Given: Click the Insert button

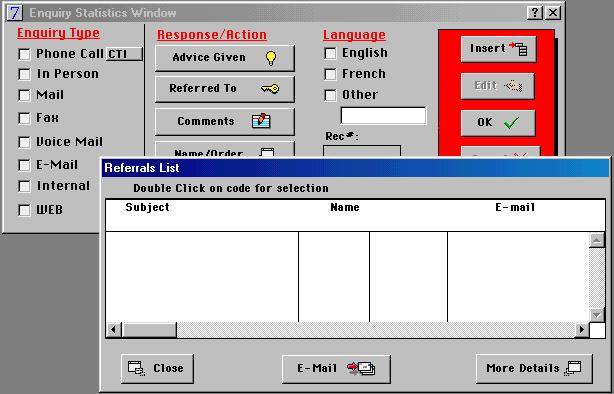Looking at the screenshot, I should point(498,49).
